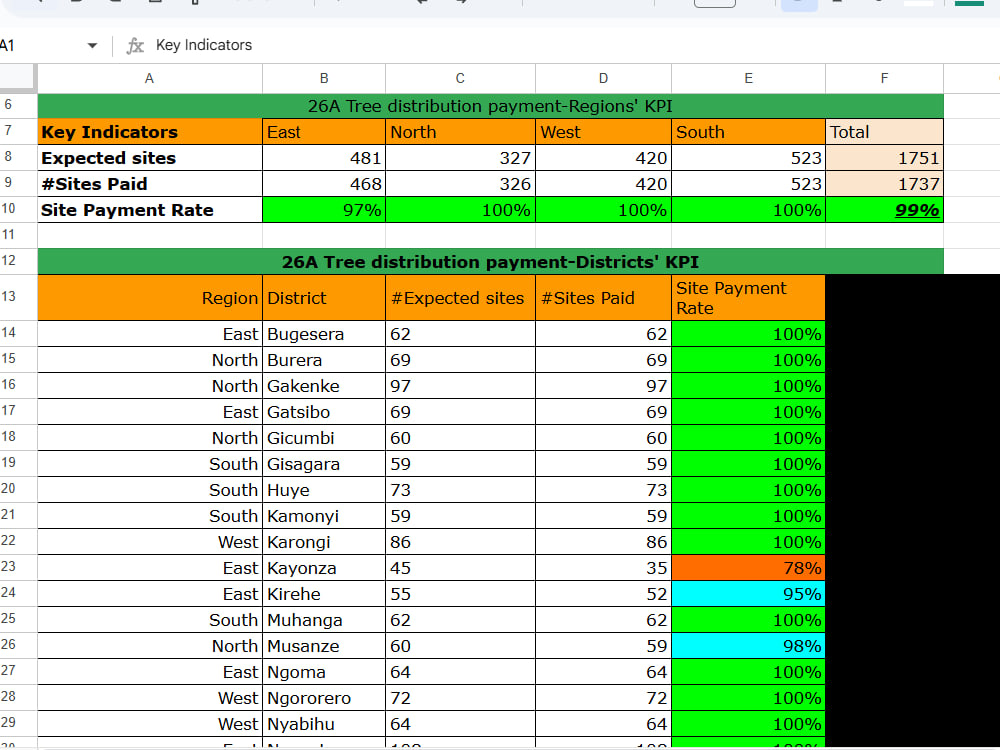Select the East 97% payment rate cell
1000x750 pixels.
pyautogui.click(x=324, y=210)
